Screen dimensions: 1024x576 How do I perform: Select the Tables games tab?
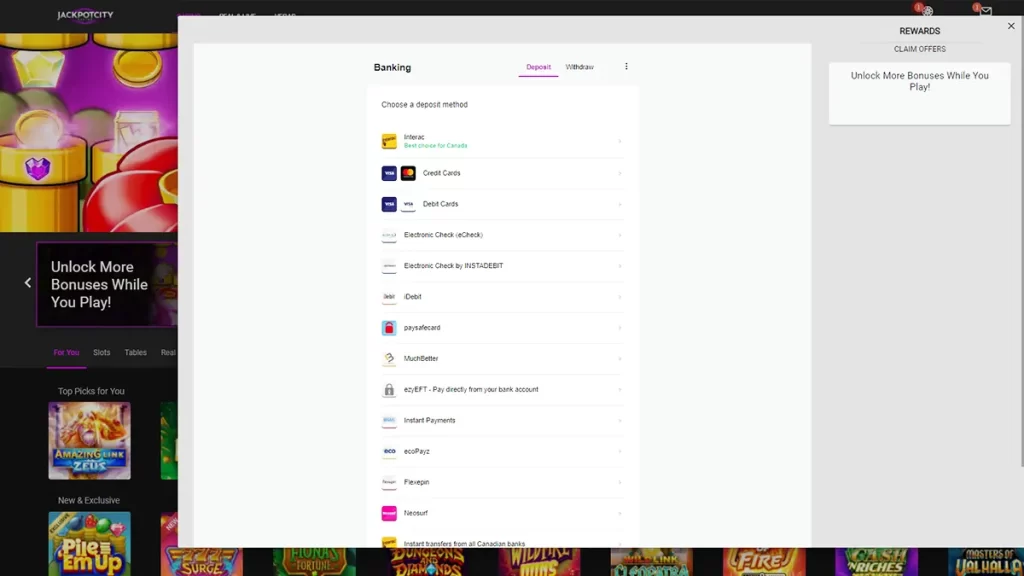tap(136, 353)
